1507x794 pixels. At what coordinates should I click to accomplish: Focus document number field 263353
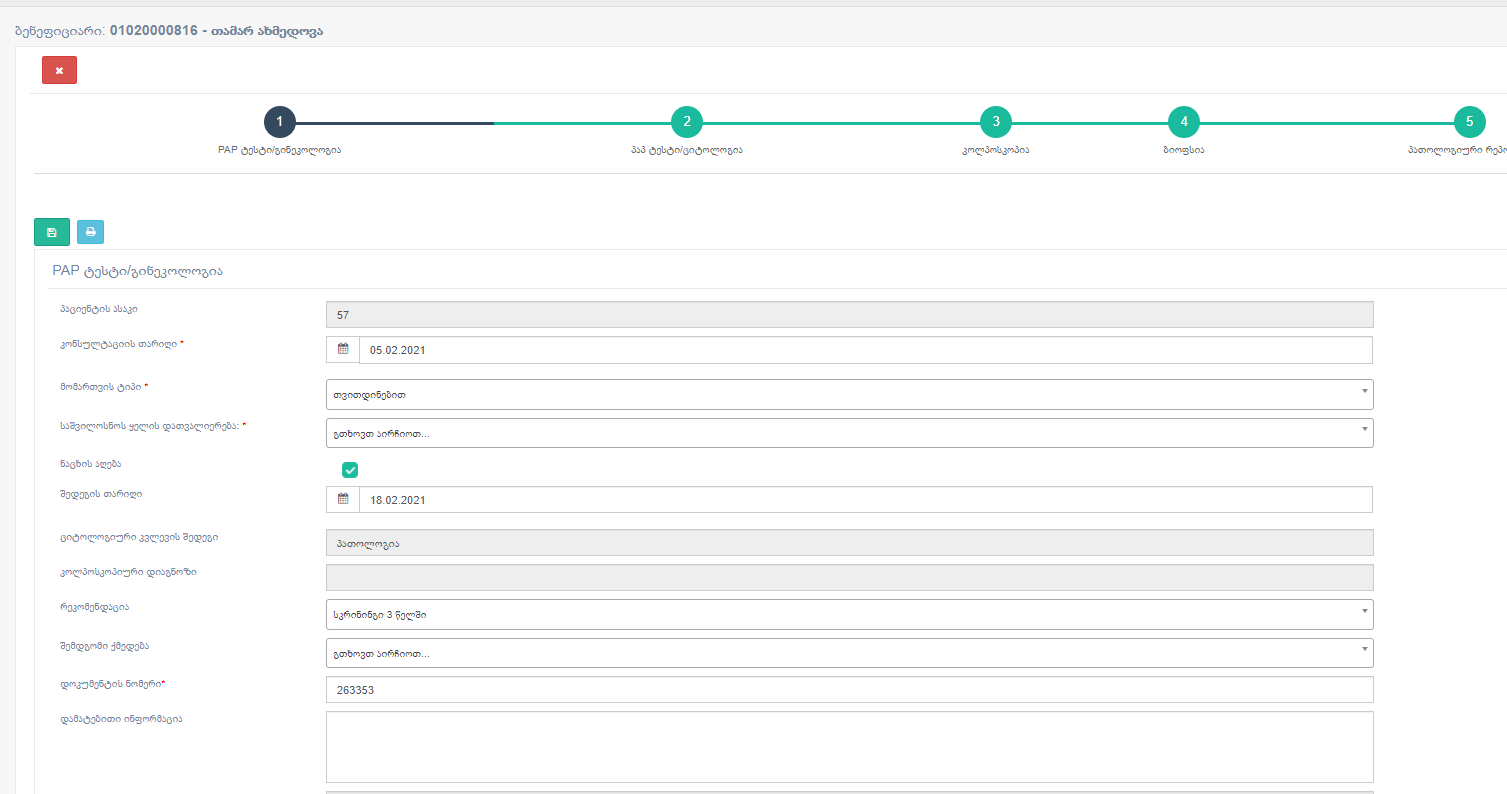[849, 690]
